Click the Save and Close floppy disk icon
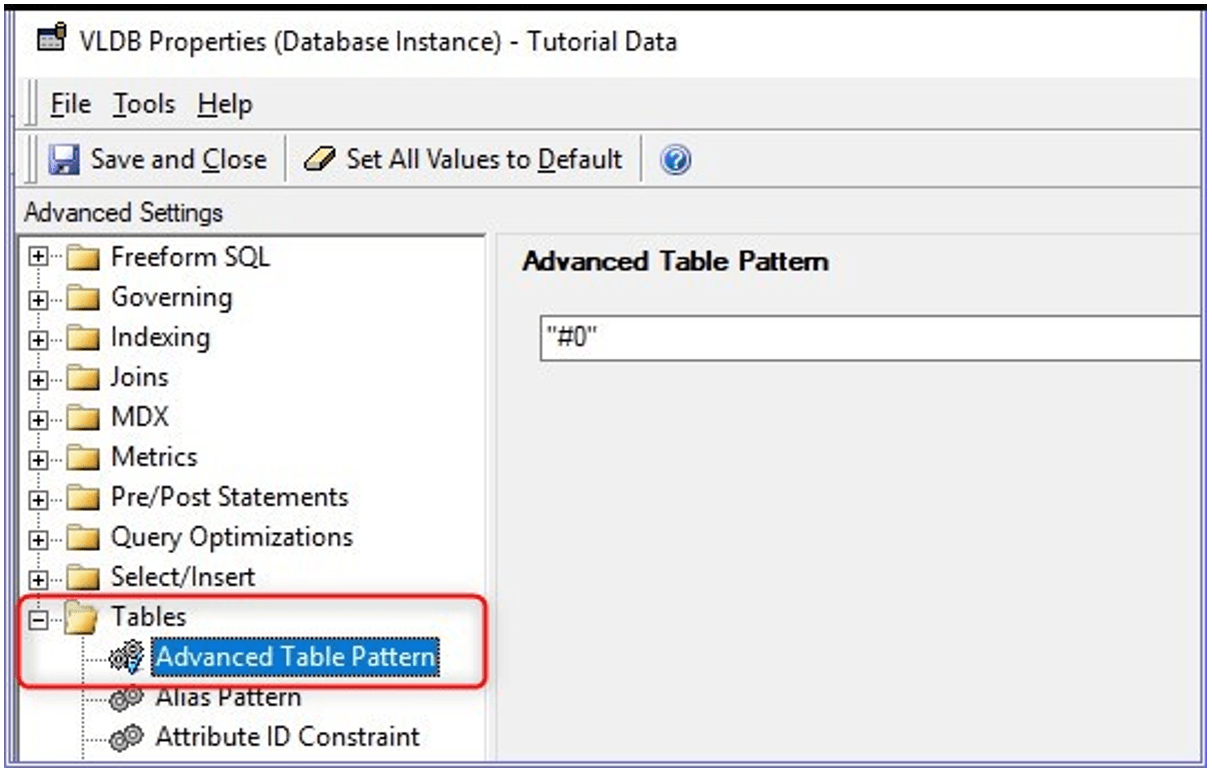Screen dimensions: 1212x774 (66, 160)
